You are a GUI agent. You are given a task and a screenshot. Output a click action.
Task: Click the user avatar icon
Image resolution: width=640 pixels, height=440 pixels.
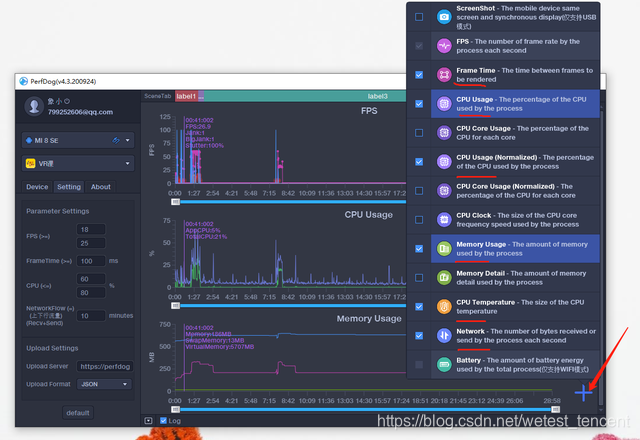[34, 106]
